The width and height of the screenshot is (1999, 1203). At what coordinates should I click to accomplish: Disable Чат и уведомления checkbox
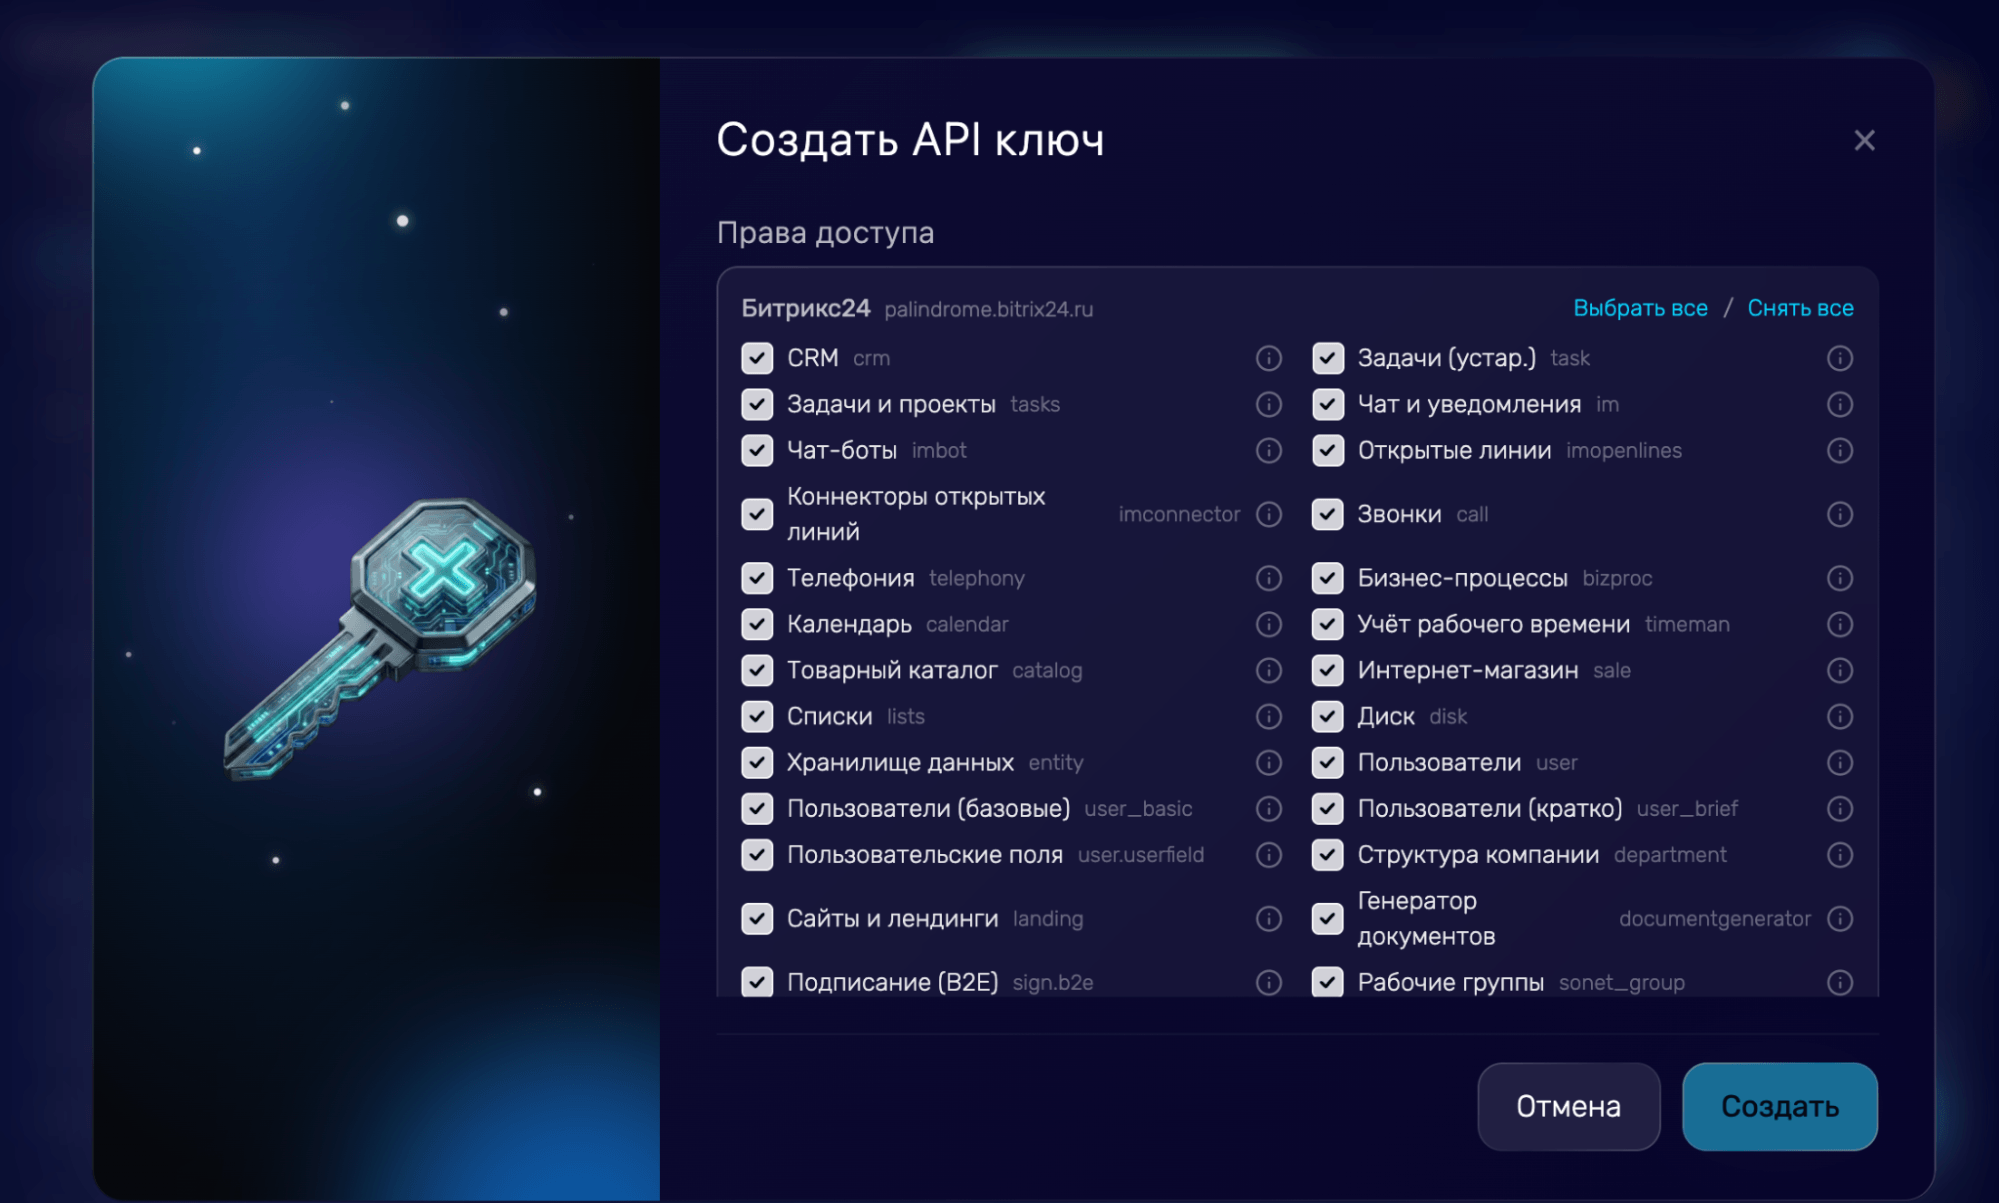coord(1327,404)
